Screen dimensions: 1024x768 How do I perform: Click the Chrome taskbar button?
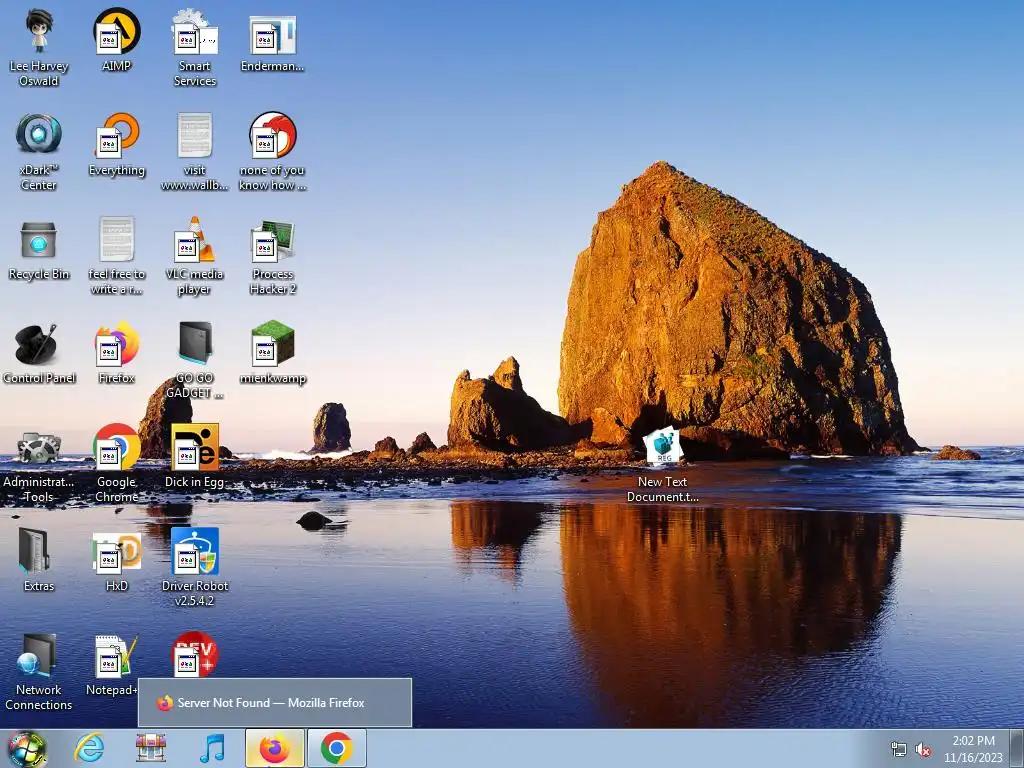[x=336, y=748]
